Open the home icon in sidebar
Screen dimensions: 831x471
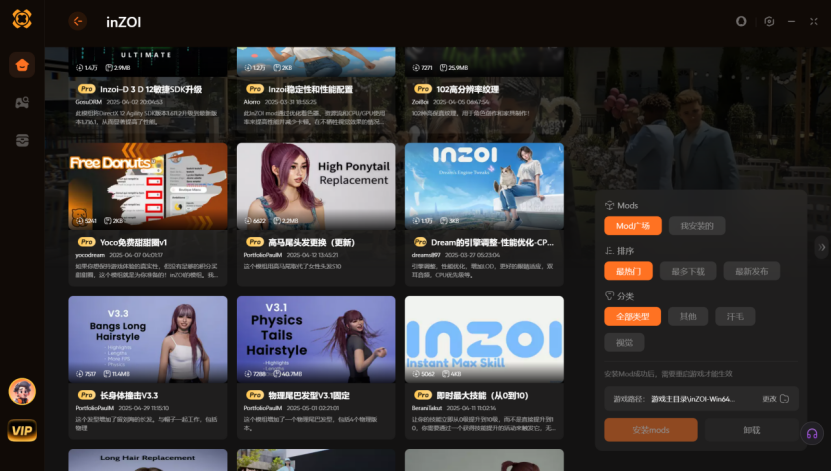tap(22, 65)
